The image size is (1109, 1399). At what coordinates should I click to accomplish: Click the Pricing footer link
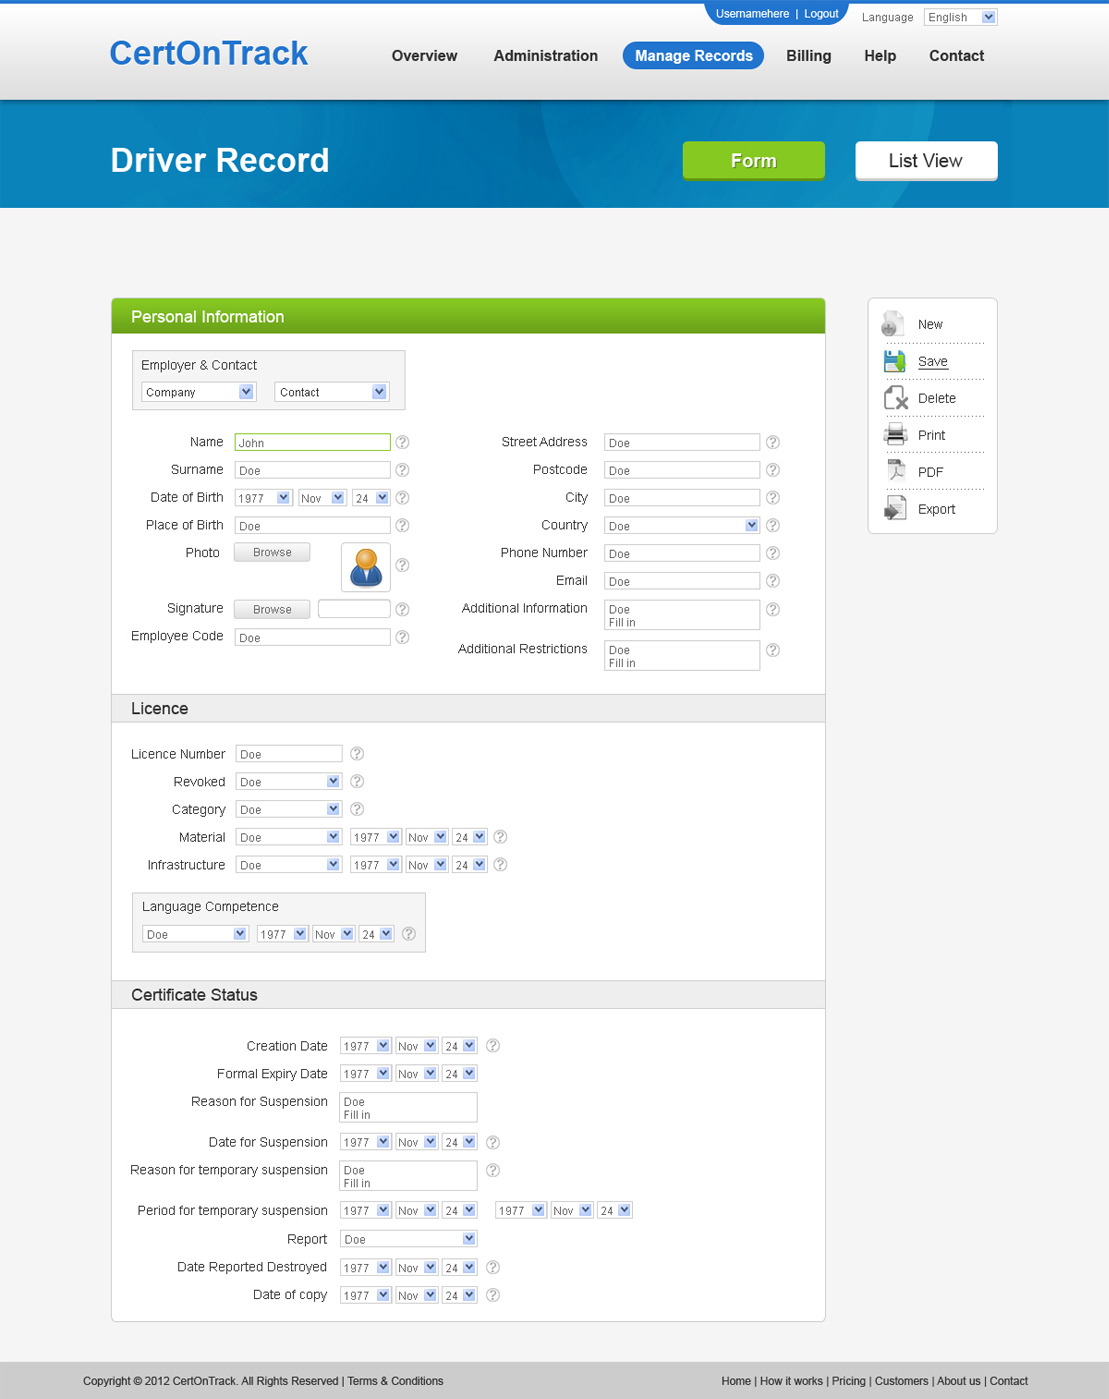(x=849, y=1381)
